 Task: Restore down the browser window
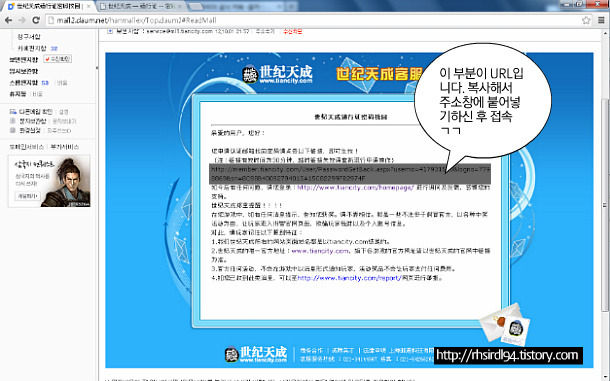(579, 4)
